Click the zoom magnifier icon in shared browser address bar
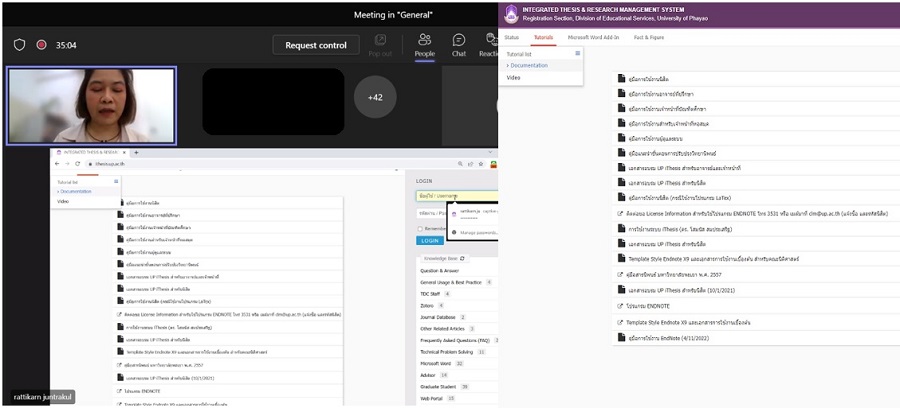Viewport: 900px width, 408px height. pyautogui.click(x=461, y=164)
